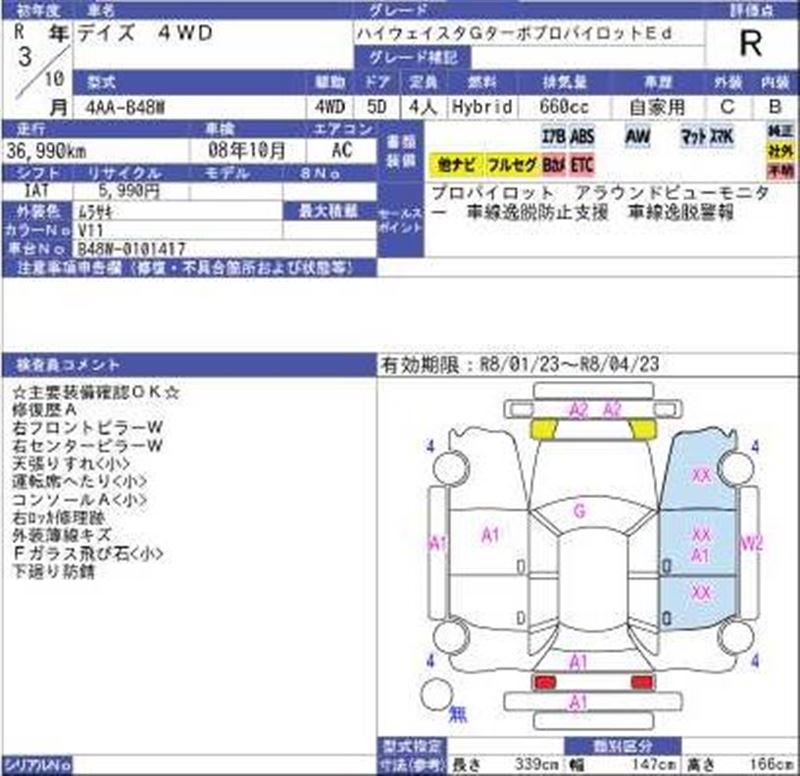Click the spare tire circle marked 無
This screenshot has height=776, width=800.
[x=437, y=695]
